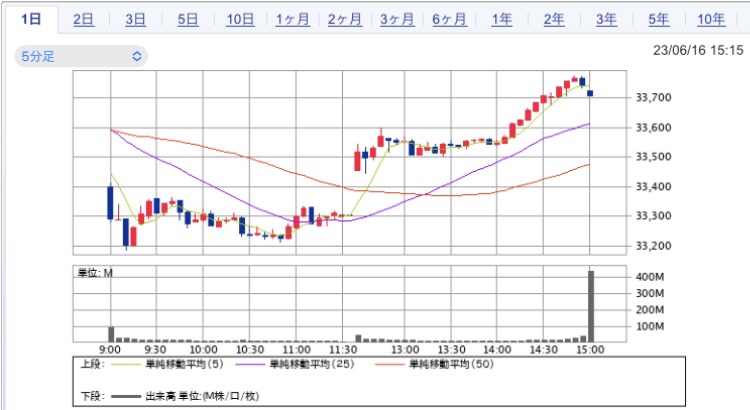Viewport: 750px width, 410px height.
Task: View the 6ヶ月 chart period
Action: point(449,20)
